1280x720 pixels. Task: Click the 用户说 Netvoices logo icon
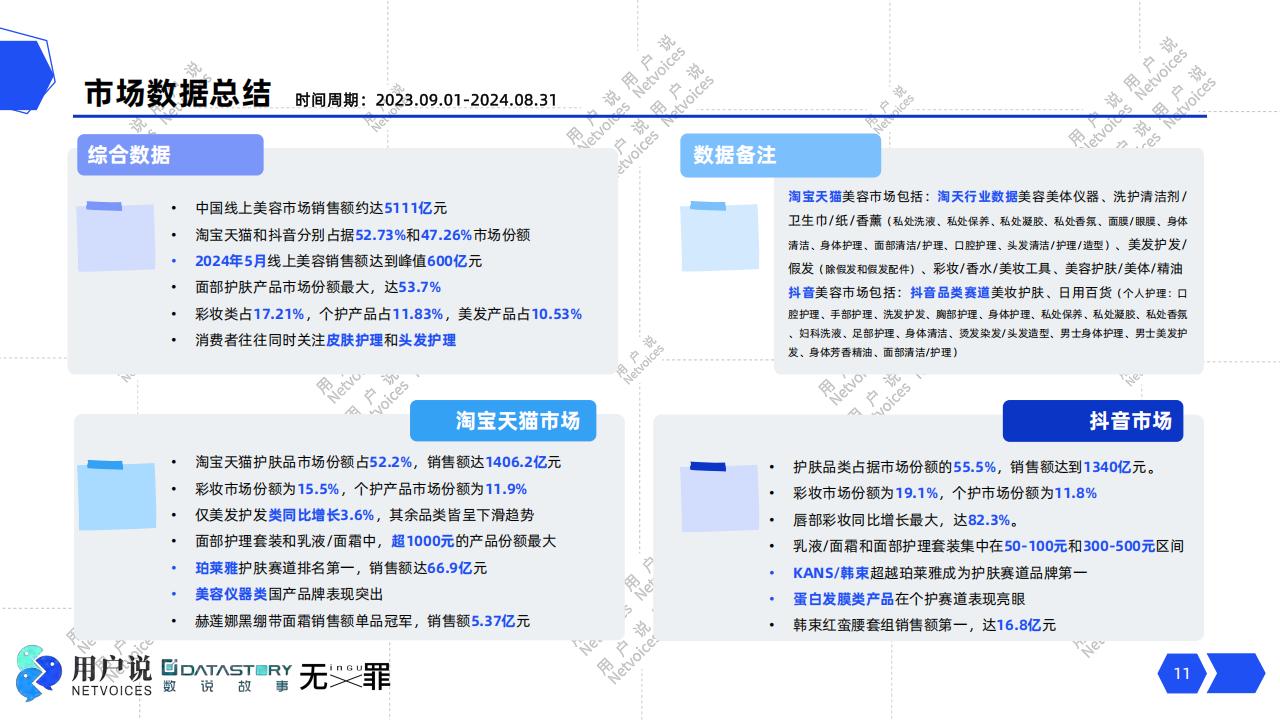point(40,672)
